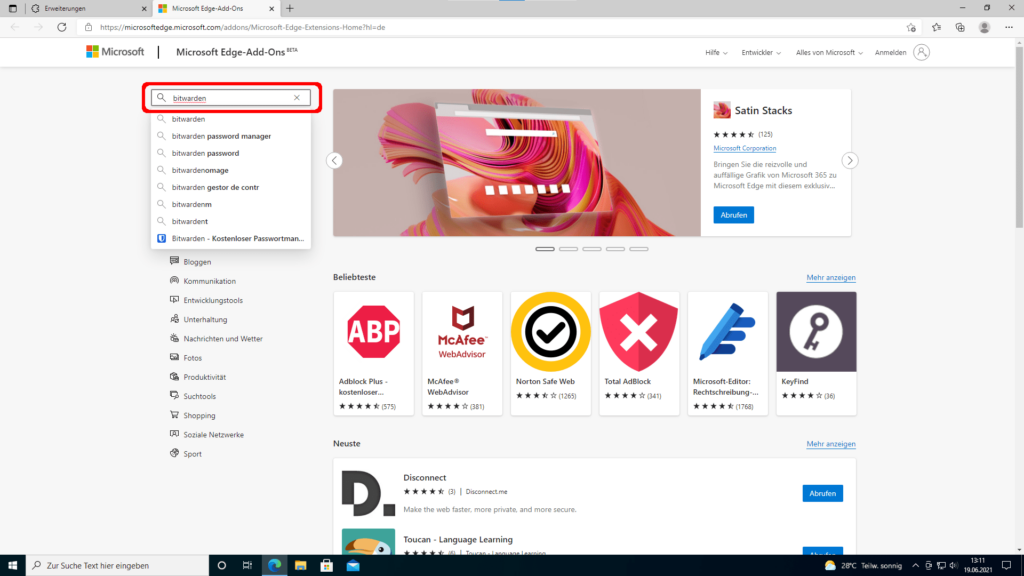Click the previous carousel arrow
This screenshot has width=1024, height=576.
point(335,160)
